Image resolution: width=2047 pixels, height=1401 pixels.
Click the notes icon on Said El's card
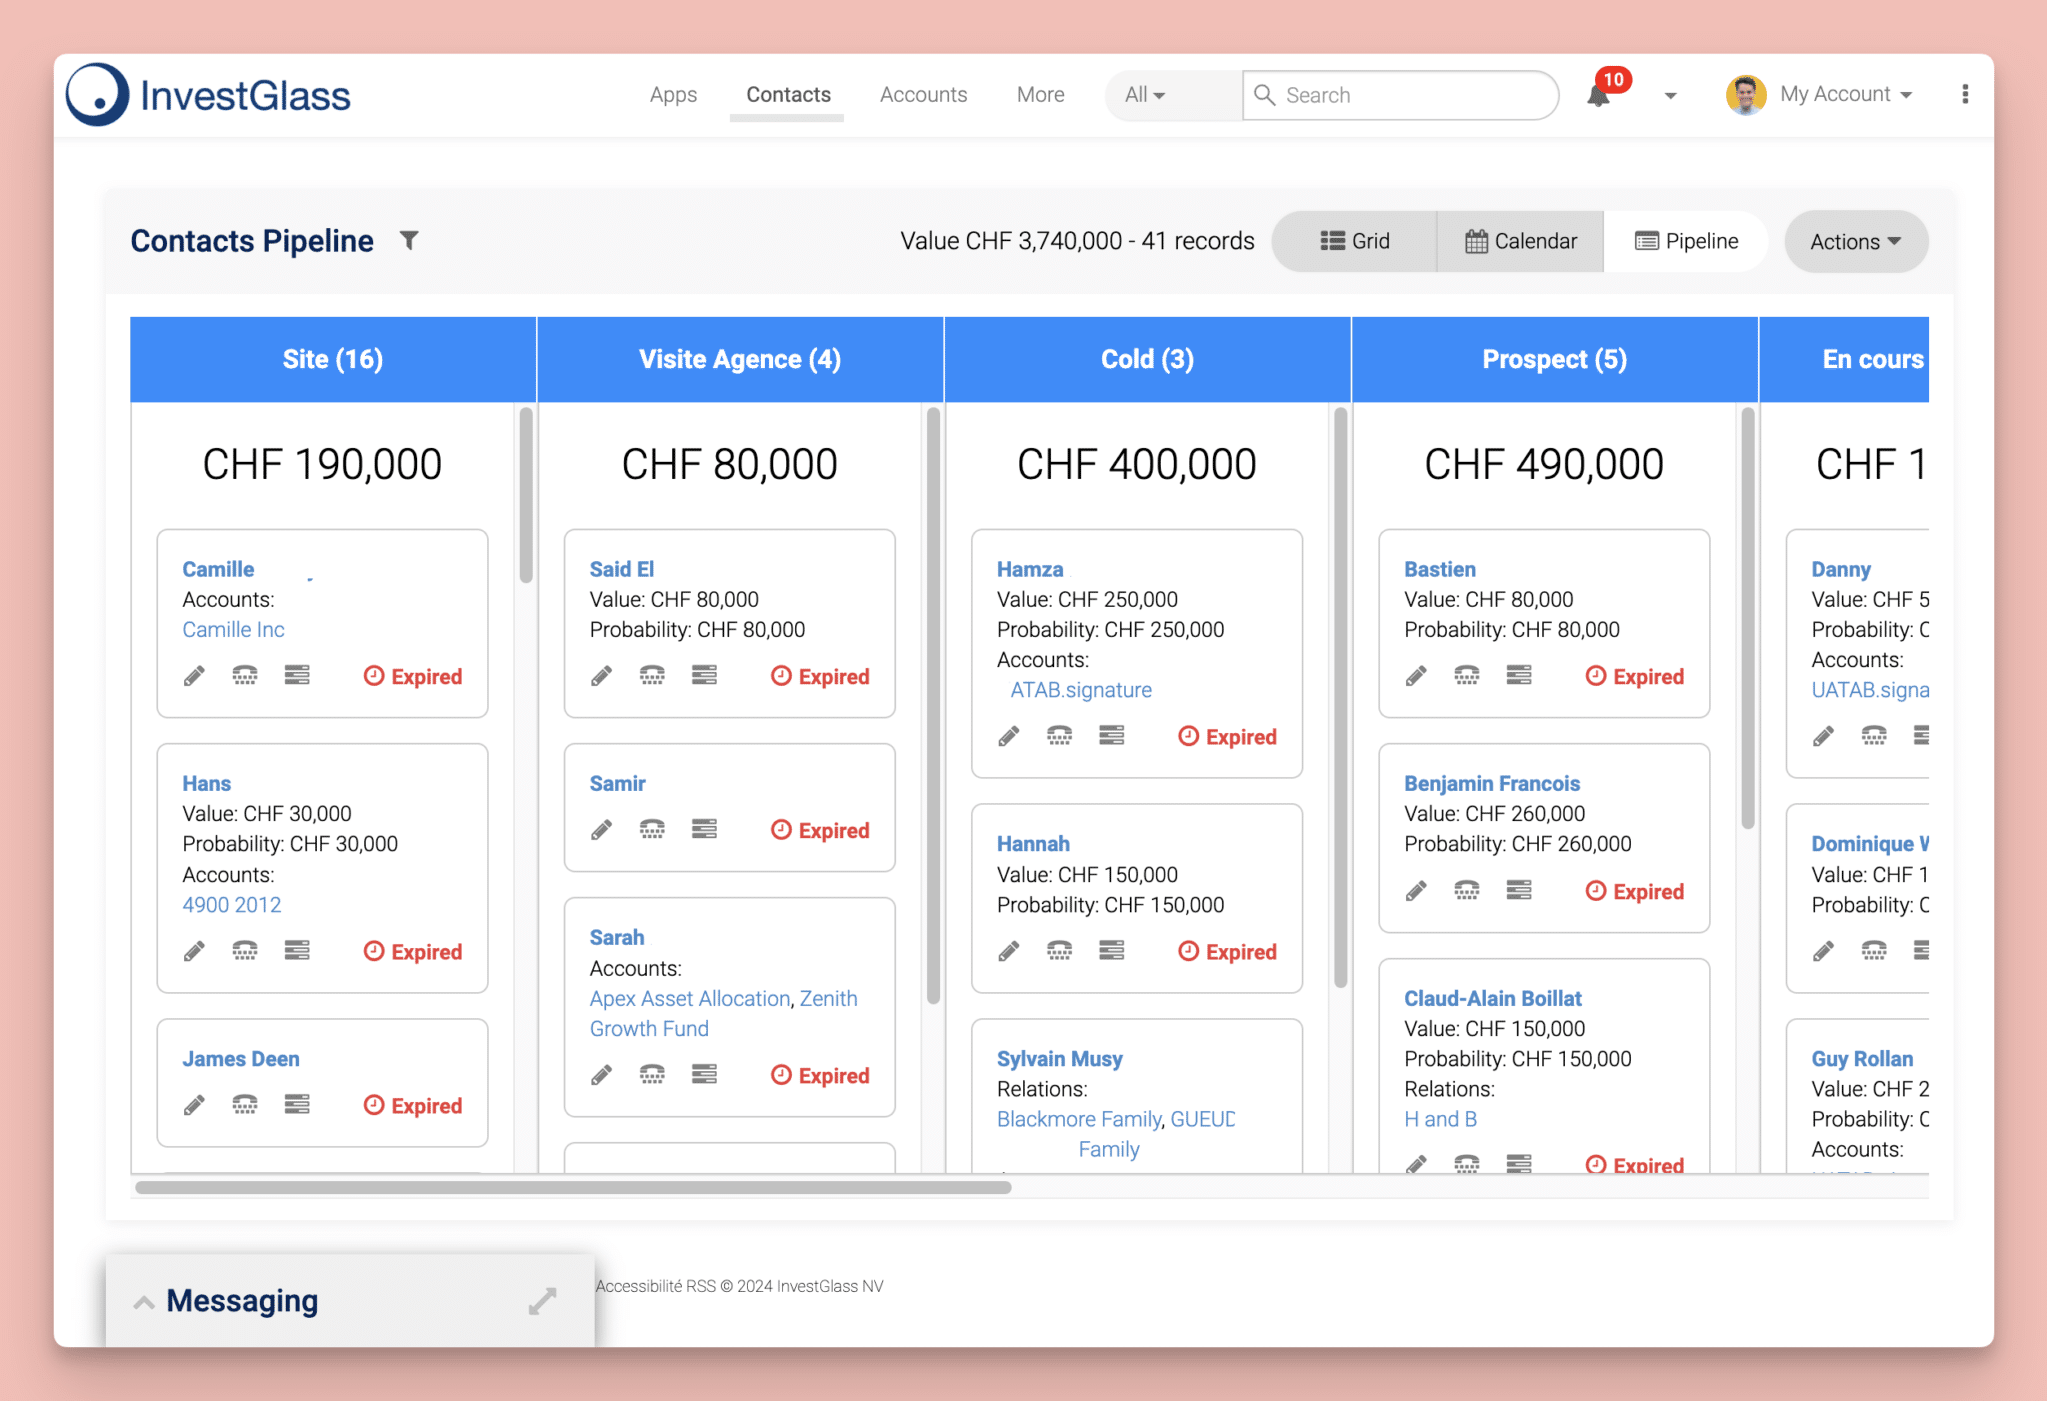coord(705,675)
